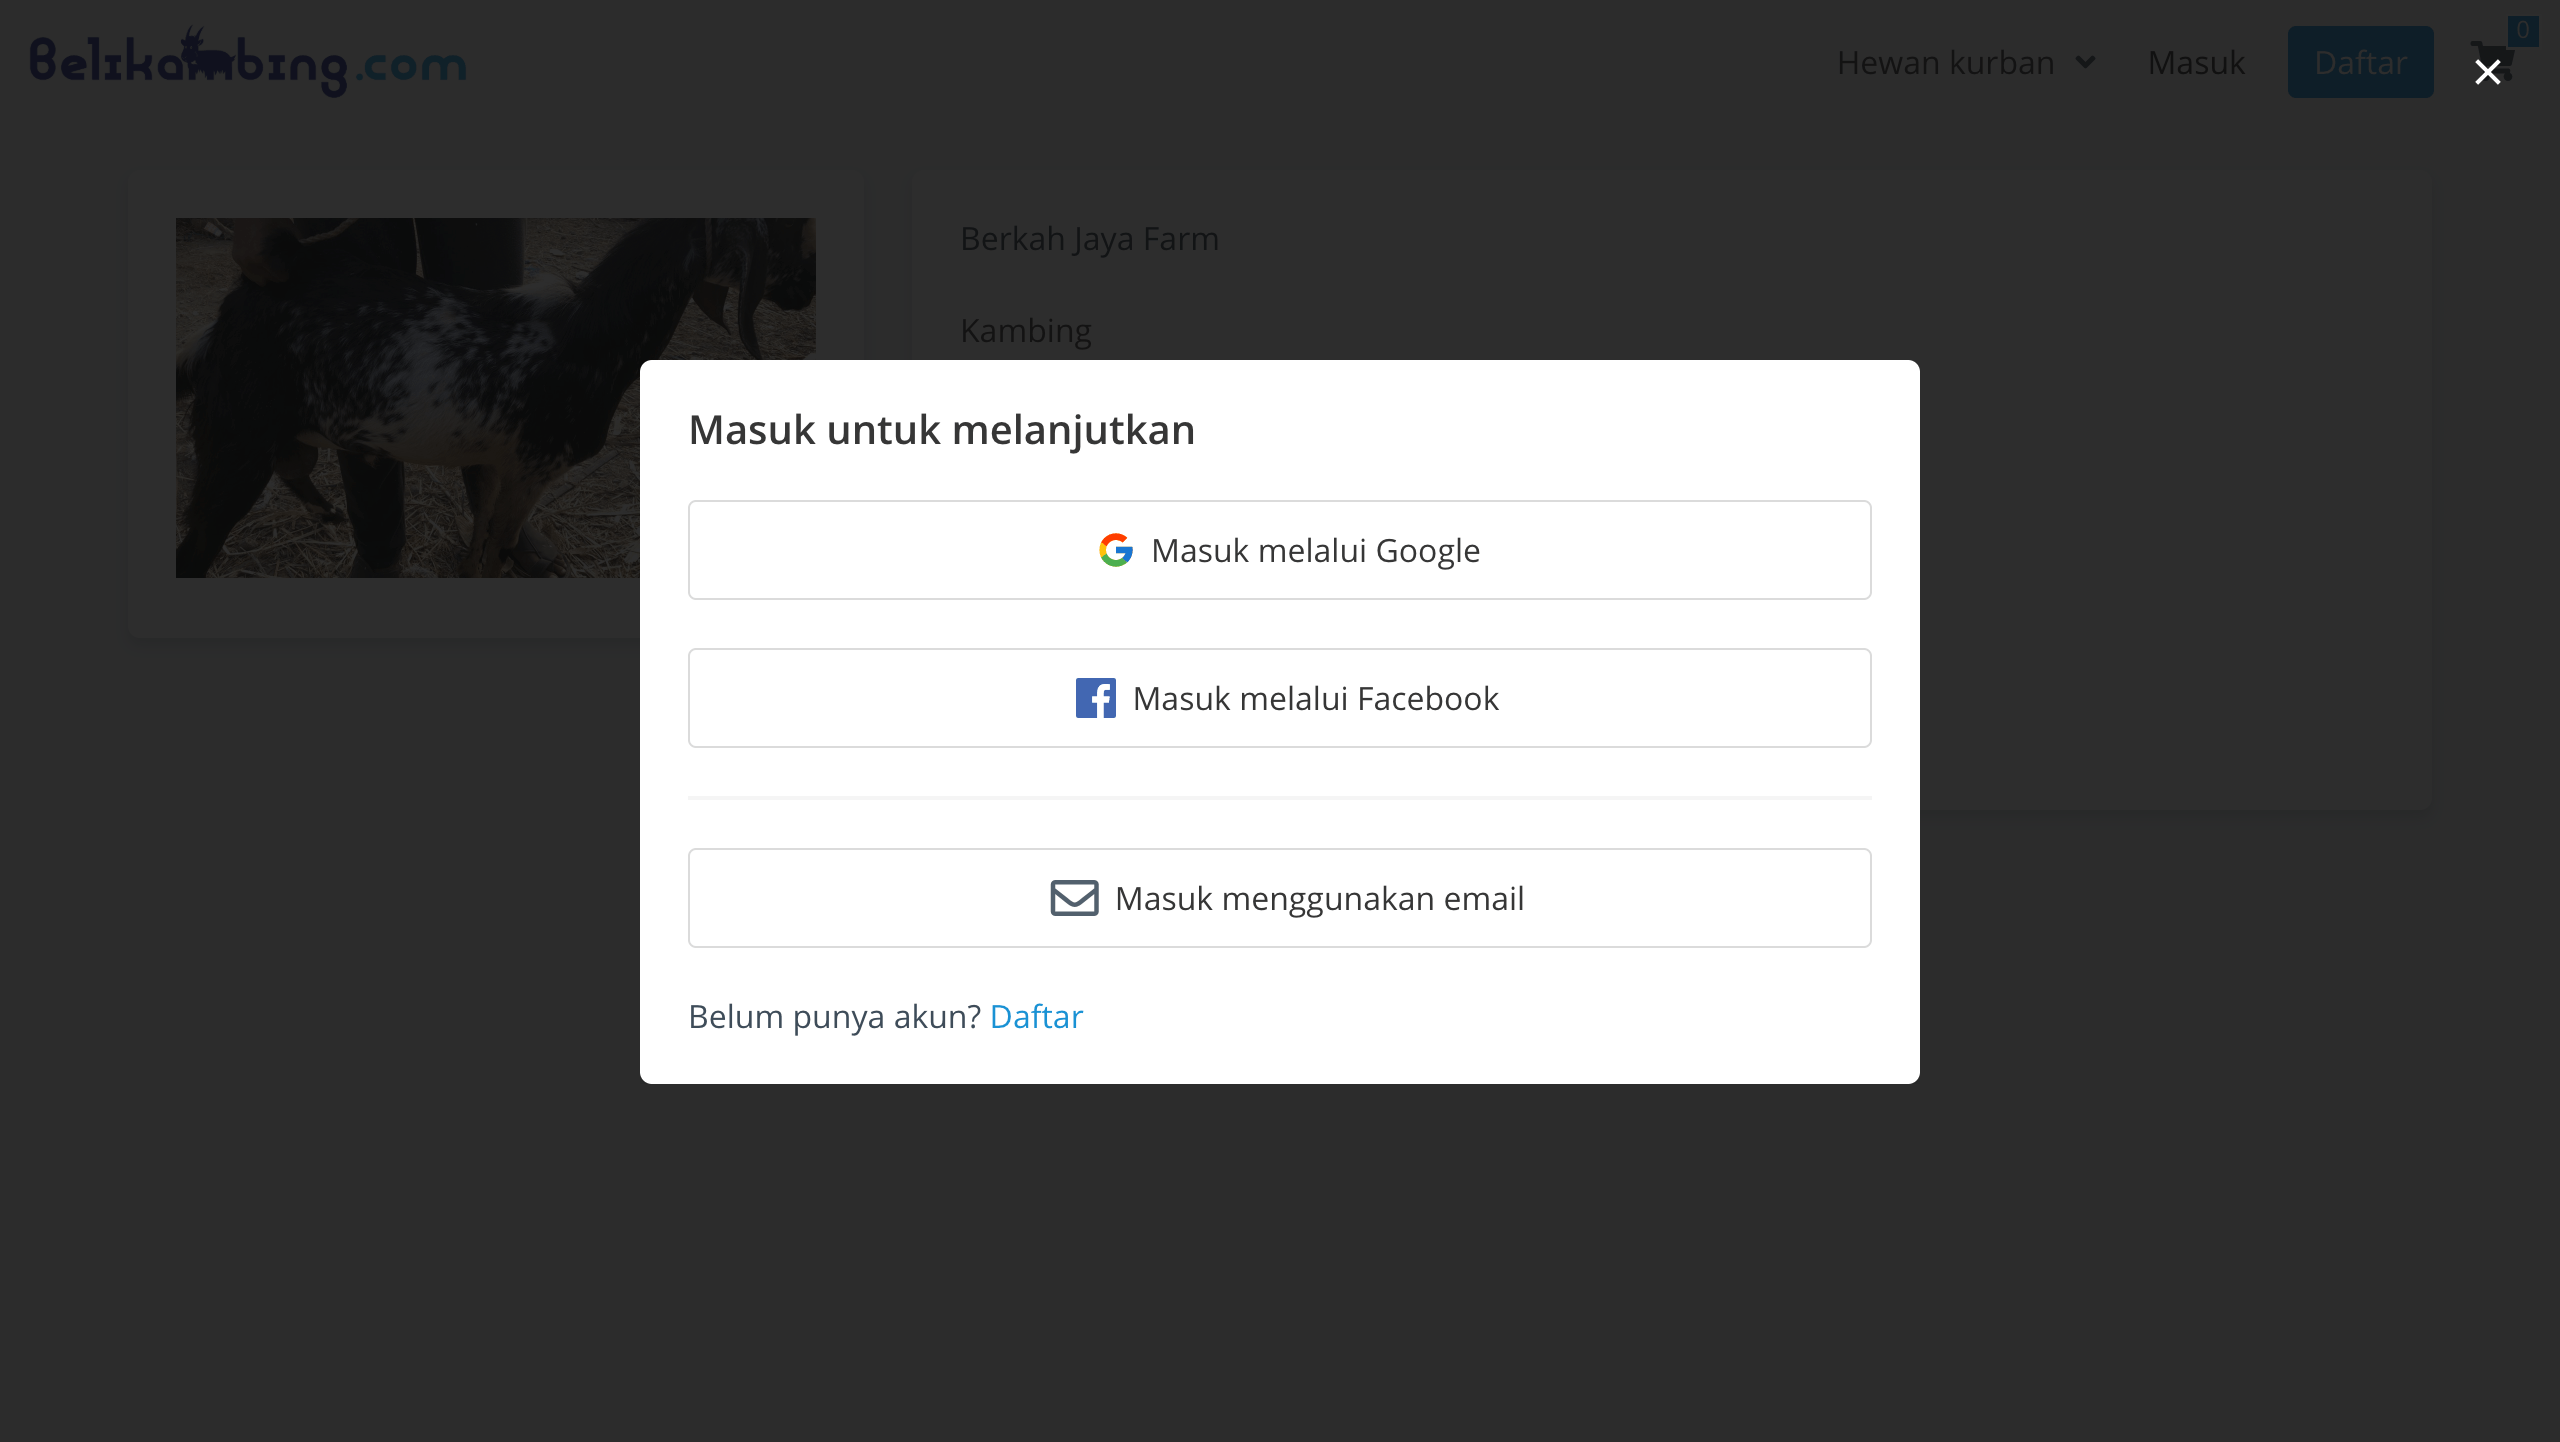2560x1442 pixels.
Task: Open the shopping cart icon
Action: point(2492,62)
